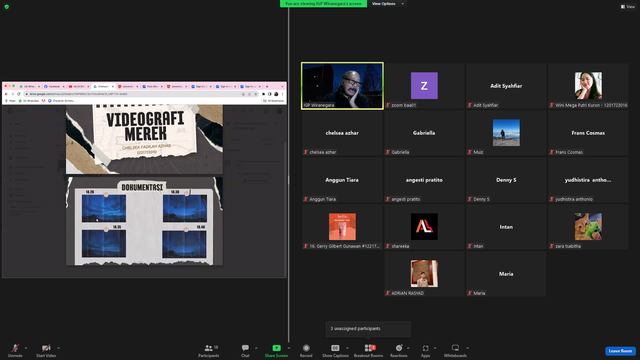Click the shared browser's reload button
The width and height of the screenshot is (640, 360).
coord(19,94)
